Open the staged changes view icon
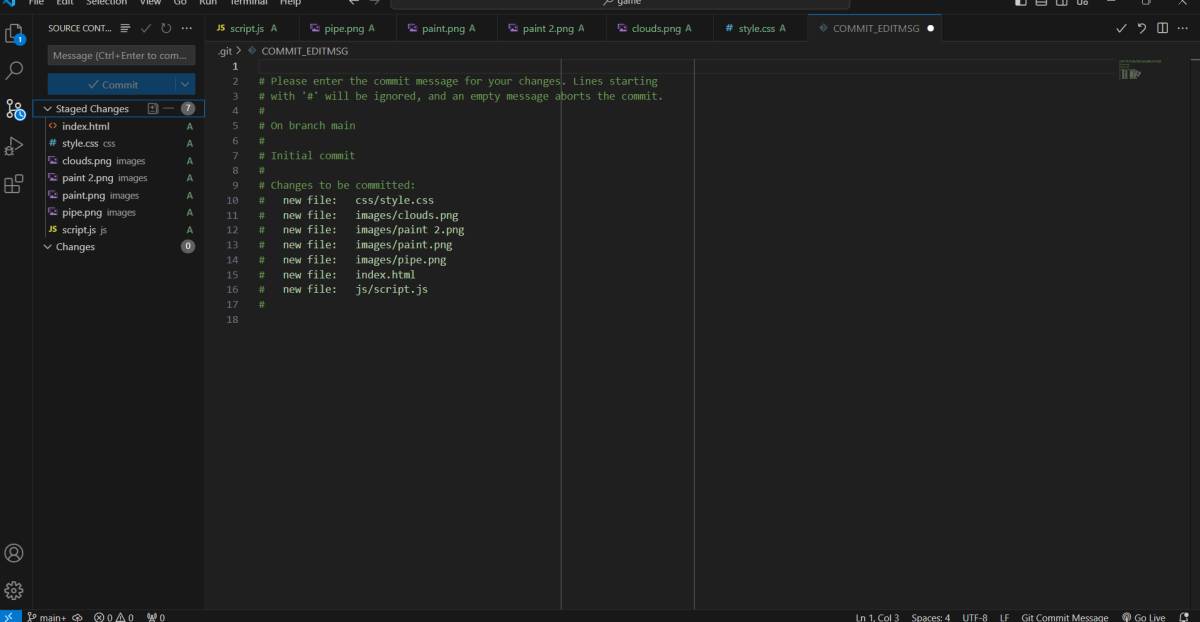 click(153, 108)
